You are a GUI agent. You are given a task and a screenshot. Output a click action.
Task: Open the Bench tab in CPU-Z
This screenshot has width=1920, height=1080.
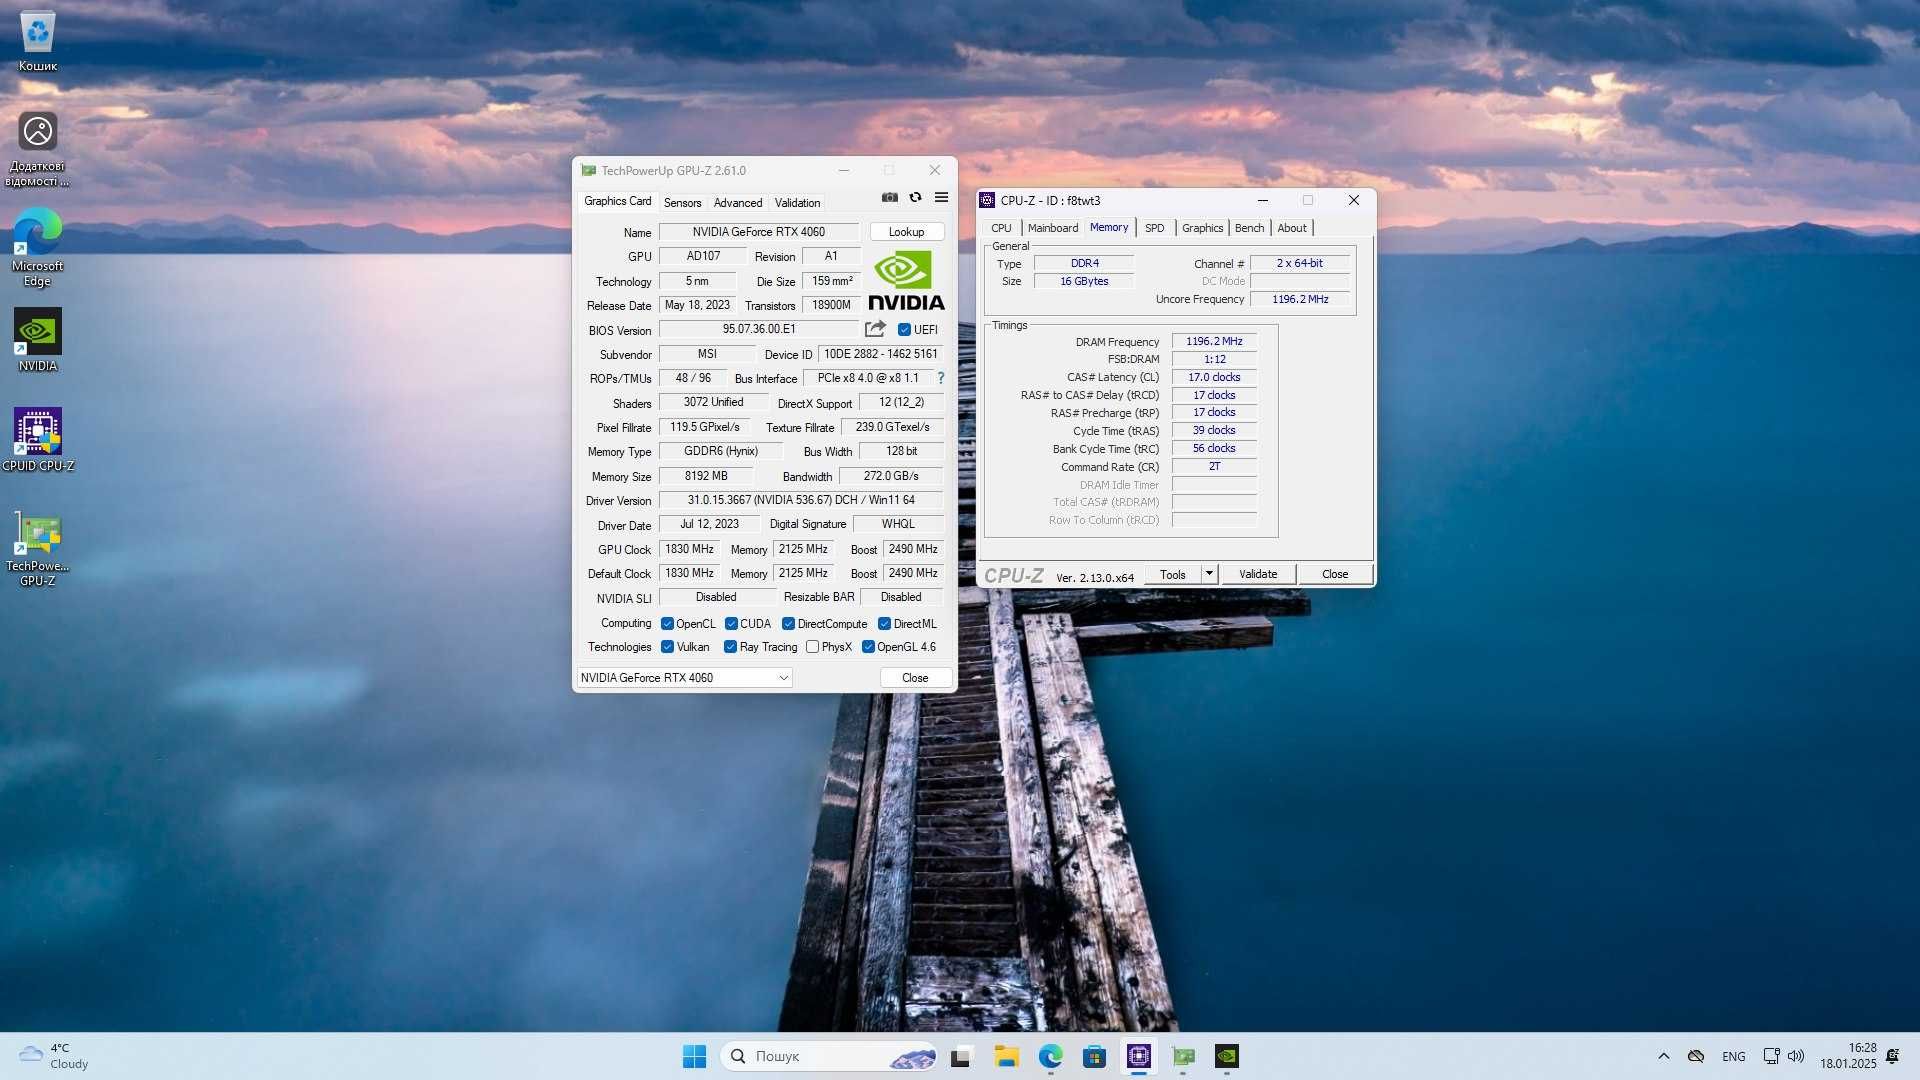click(1249, 228)
